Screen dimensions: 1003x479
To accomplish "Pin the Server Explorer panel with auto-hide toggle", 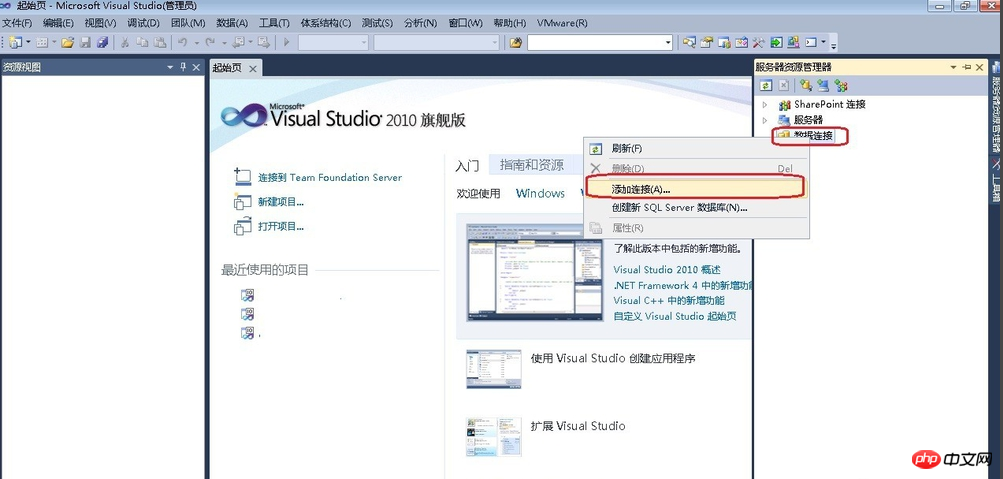I will [966, 67].
